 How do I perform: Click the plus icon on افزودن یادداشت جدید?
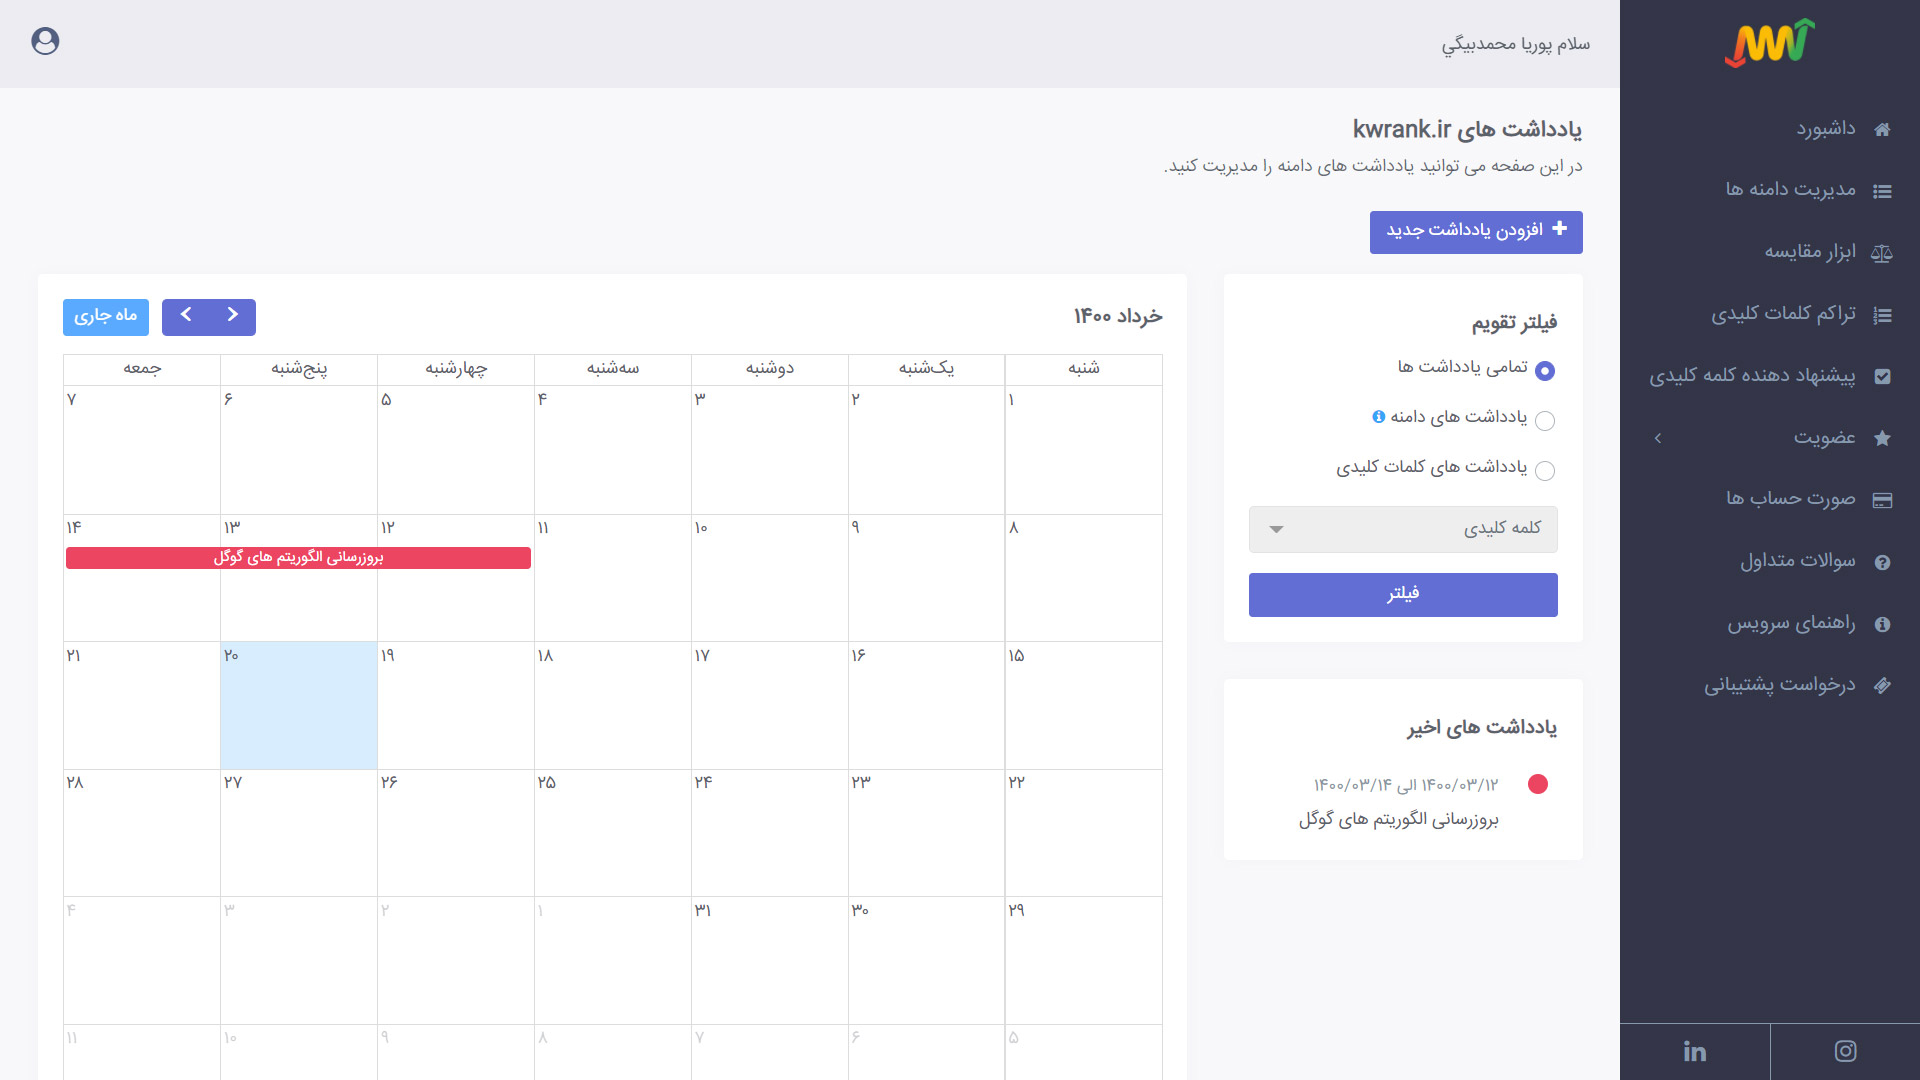point(1559,228)
